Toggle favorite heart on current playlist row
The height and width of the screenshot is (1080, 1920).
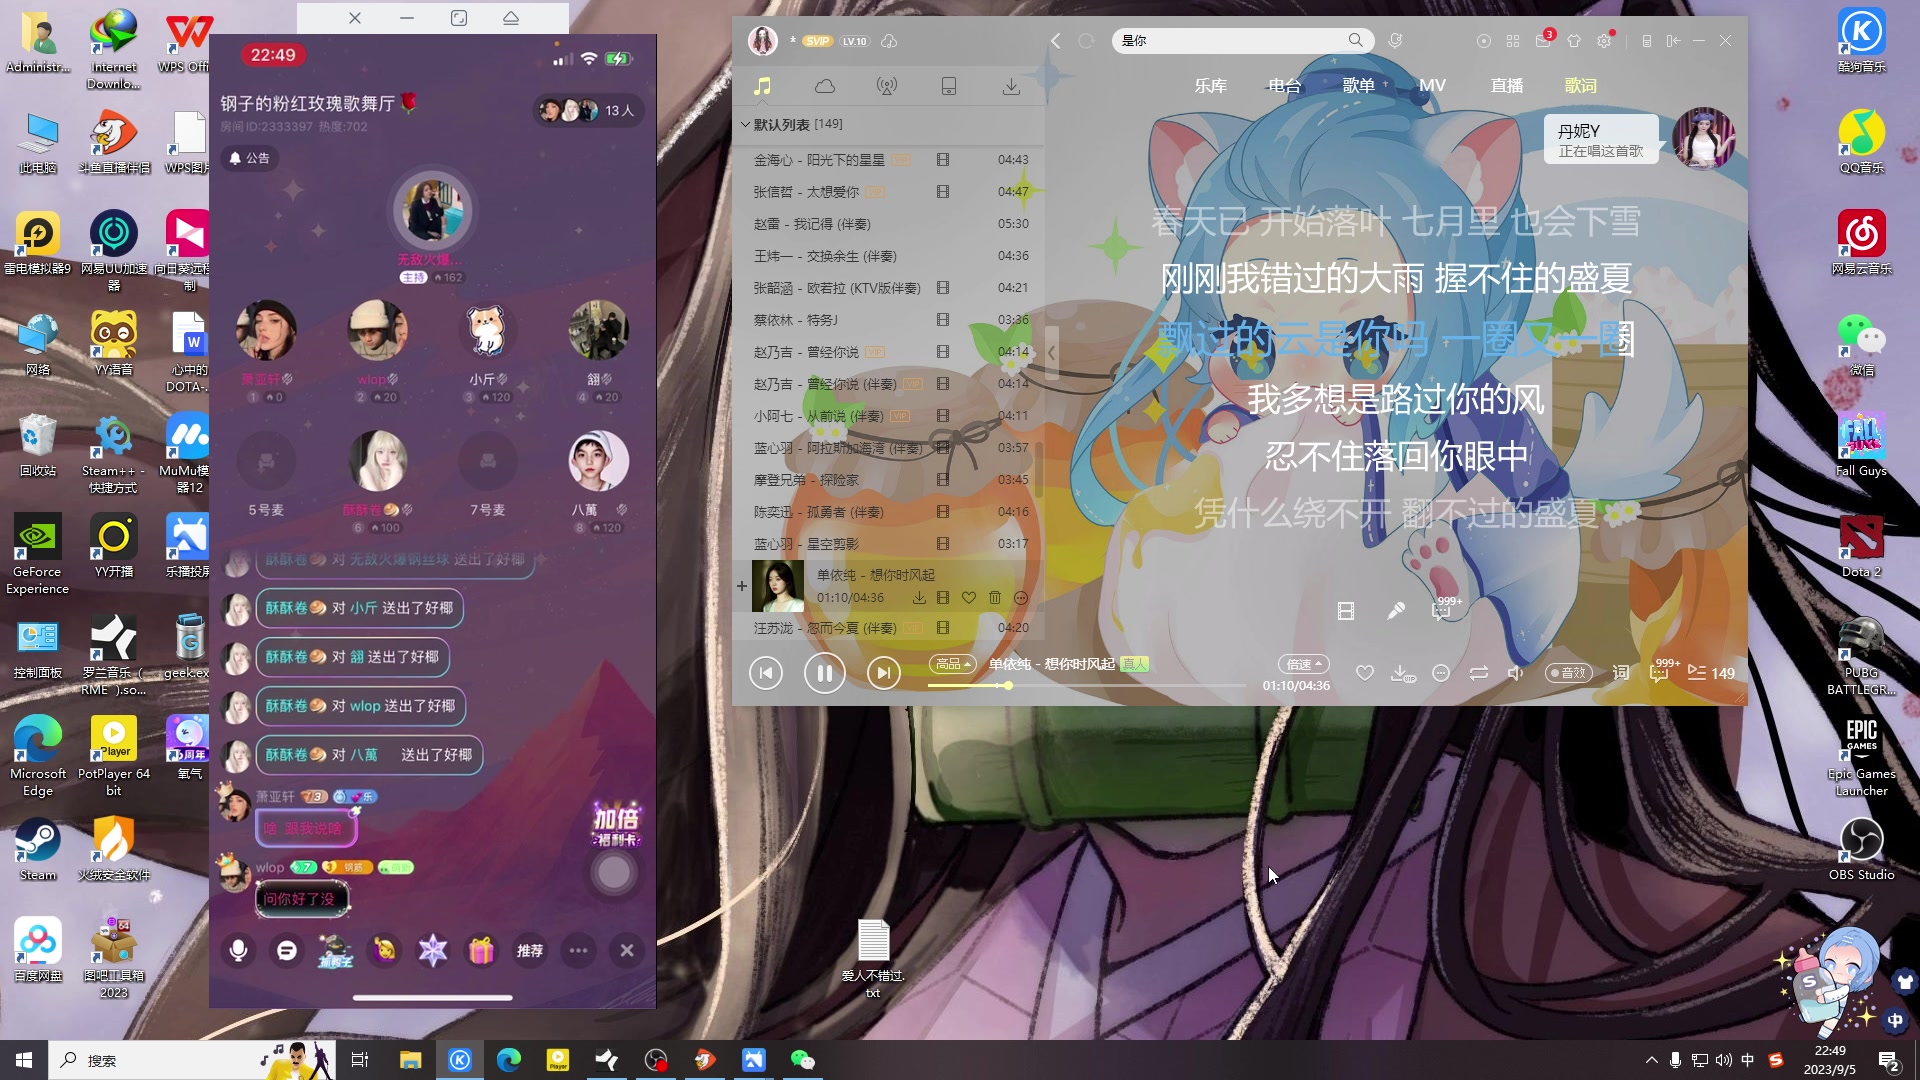pos(969,597)
